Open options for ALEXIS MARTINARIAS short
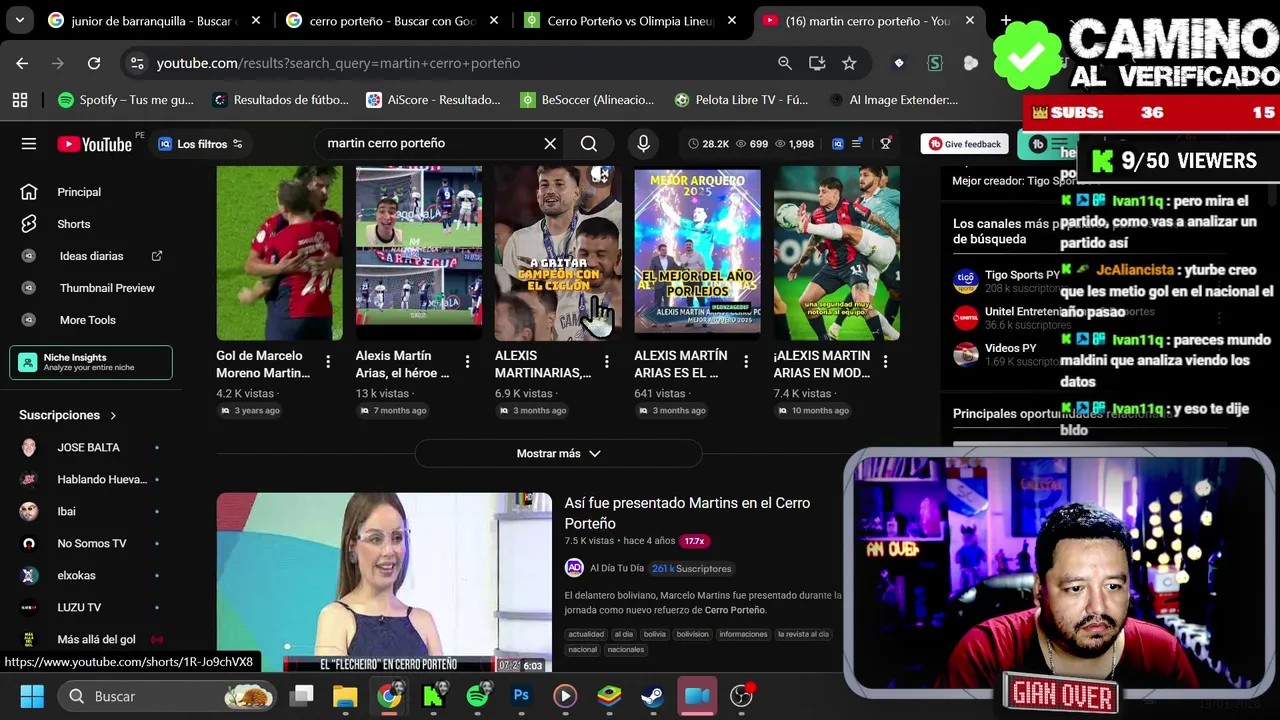This screenshot has width=1280, height=720. (x=606, y=362)
